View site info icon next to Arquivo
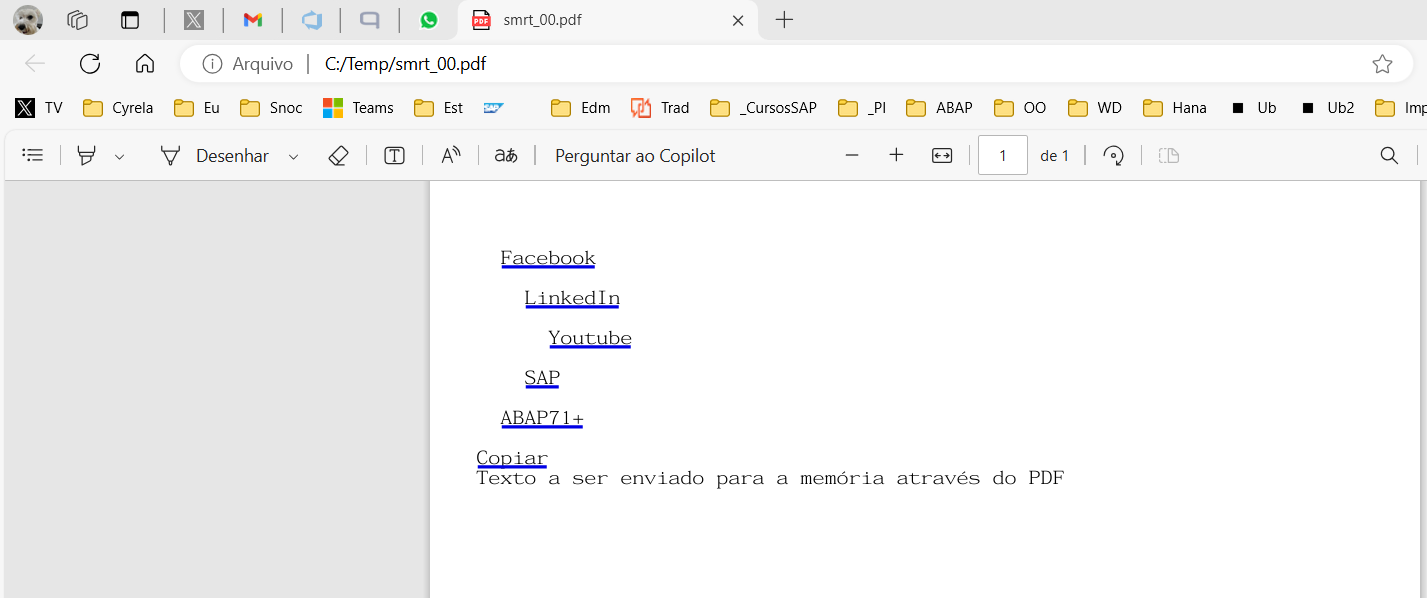 pos(212,64)
